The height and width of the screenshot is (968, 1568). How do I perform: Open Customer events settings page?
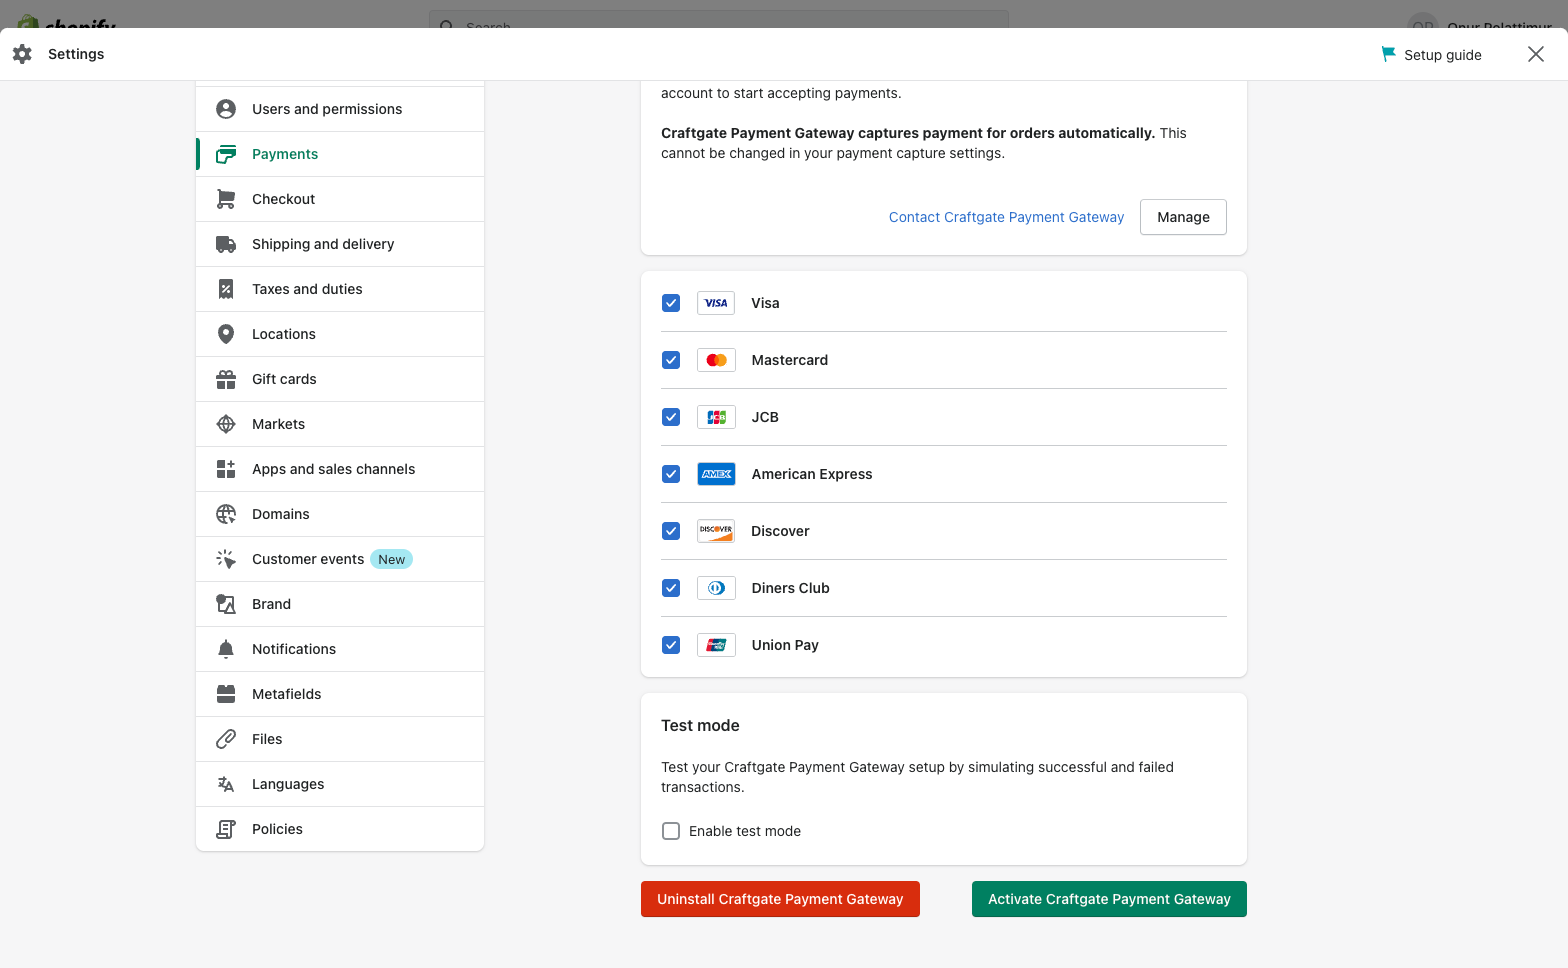tap(308, 559)
